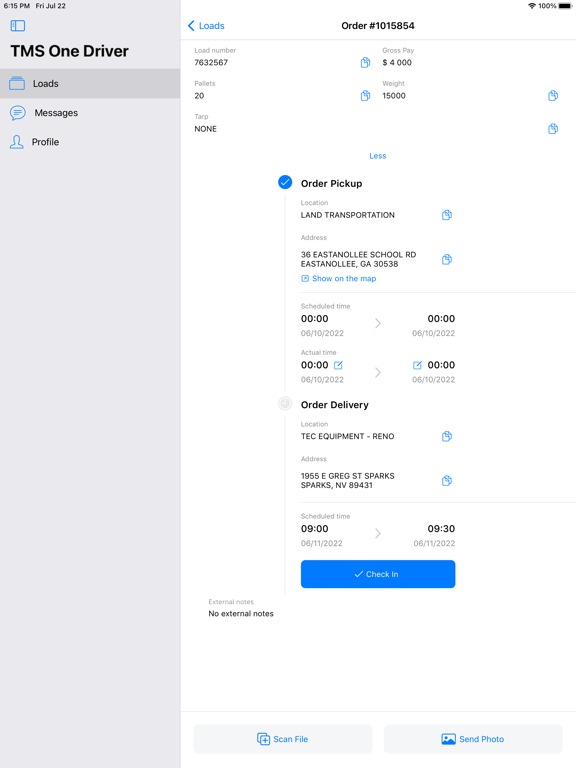Click the battery status icon
Image resolution: width=576 pixels, height=768 pixels.
(x=565, y=6)
